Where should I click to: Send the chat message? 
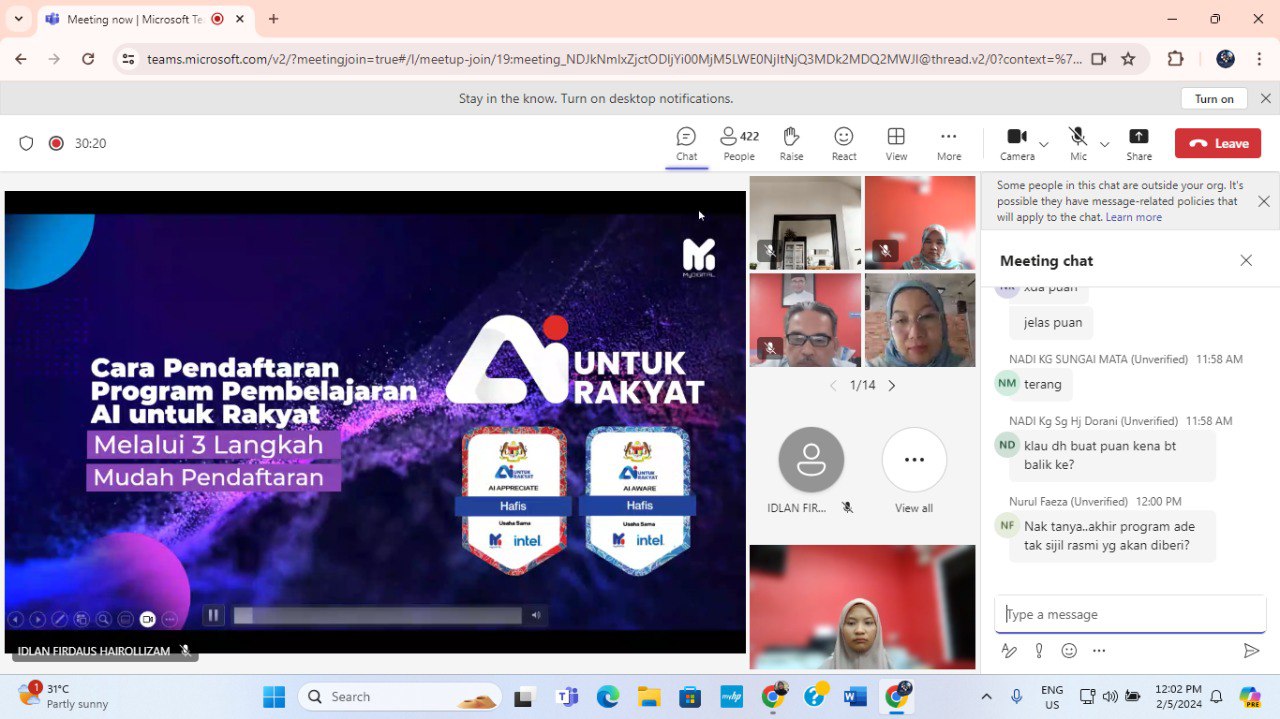1251,650
